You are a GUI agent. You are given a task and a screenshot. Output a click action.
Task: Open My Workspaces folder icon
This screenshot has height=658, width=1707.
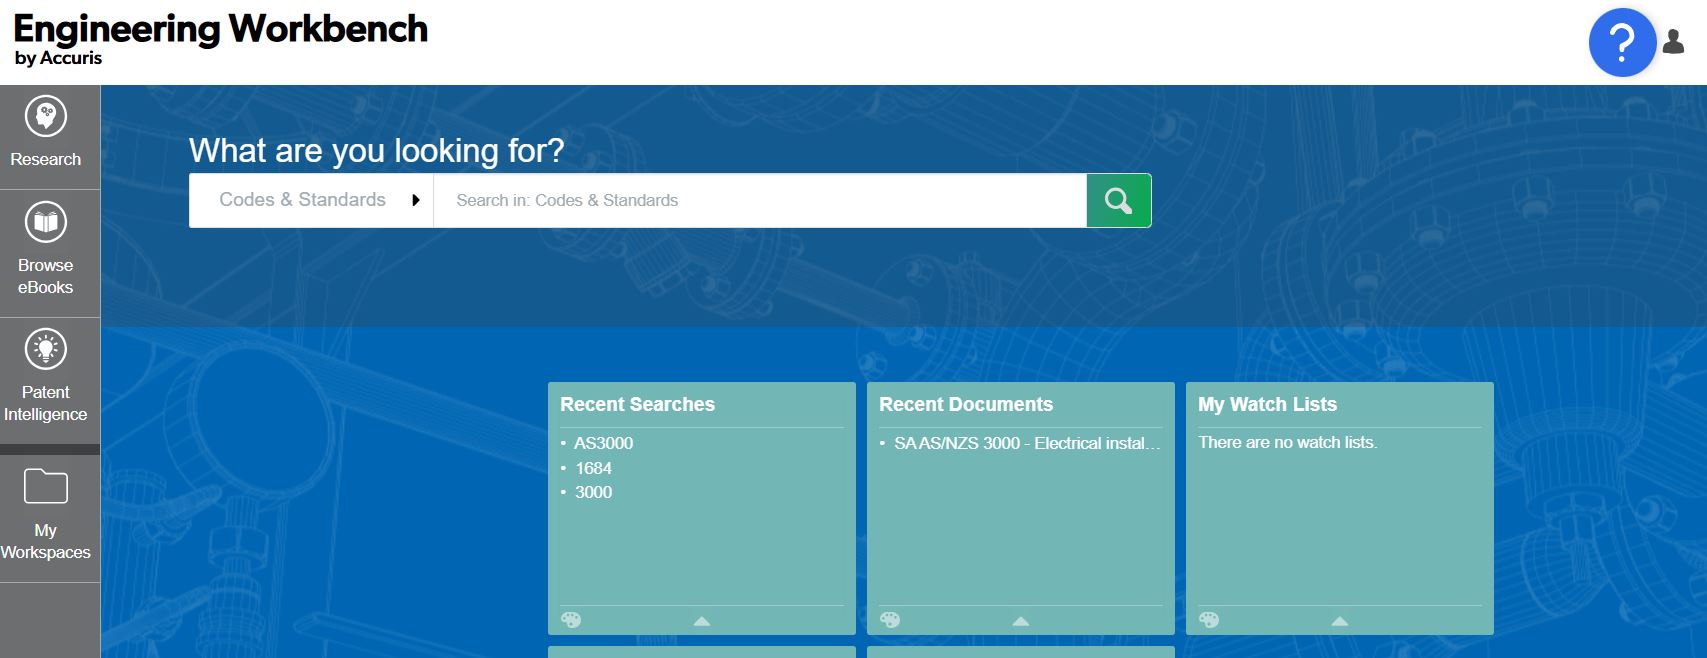[x=45, y=487]
